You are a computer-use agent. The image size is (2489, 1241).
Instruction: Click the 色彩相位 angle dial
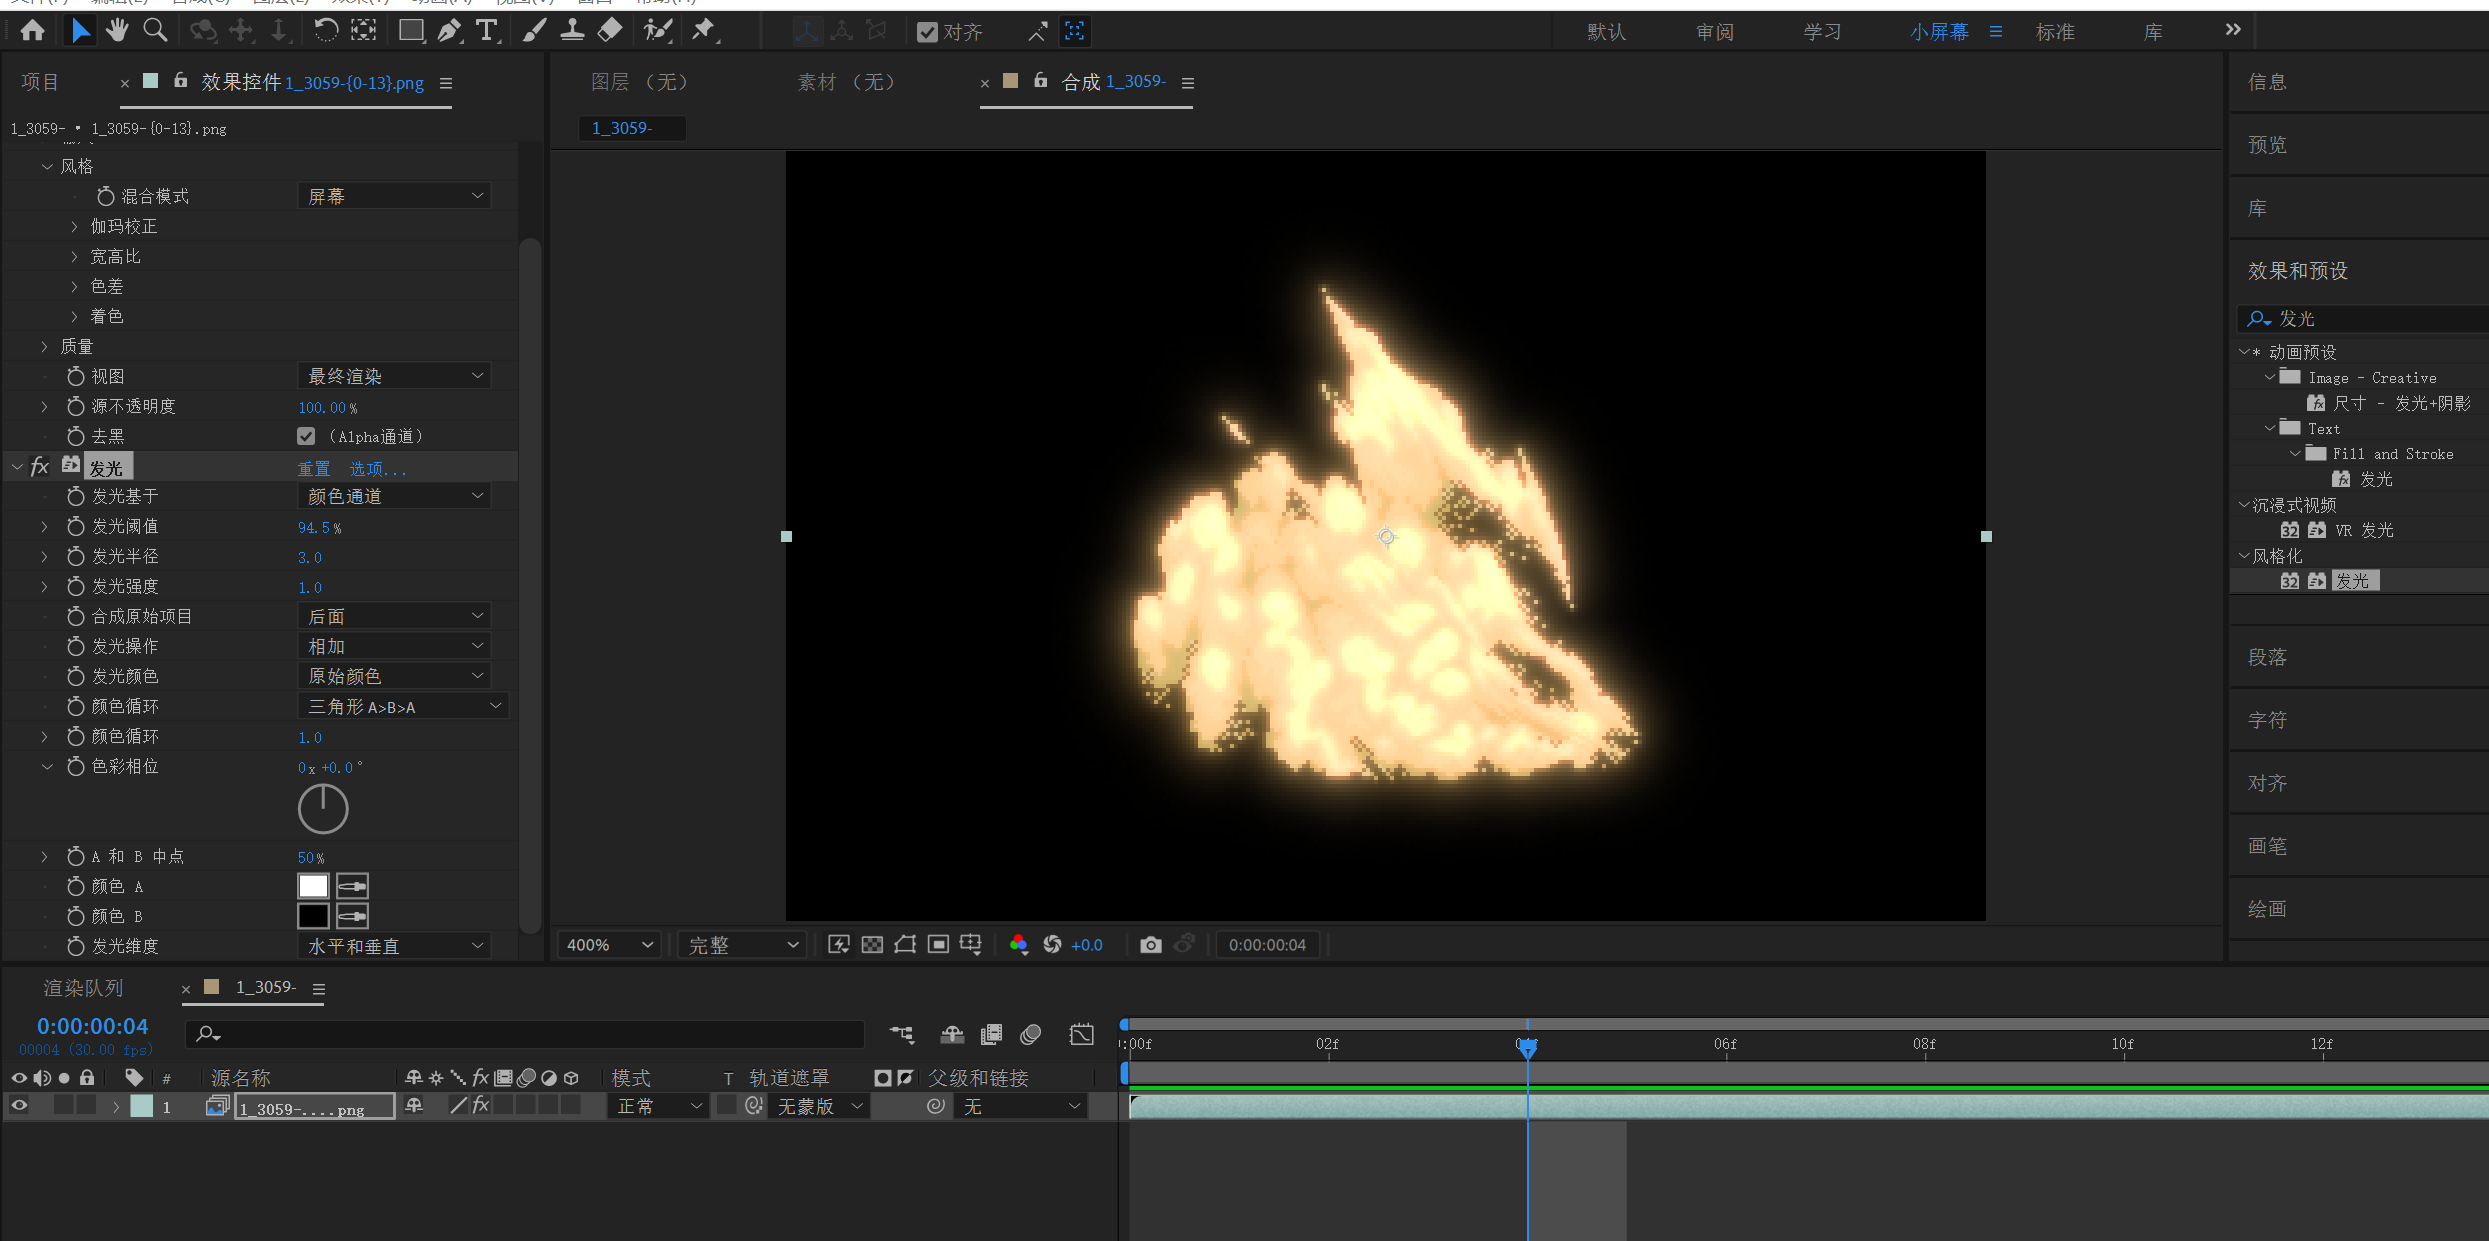323,809
